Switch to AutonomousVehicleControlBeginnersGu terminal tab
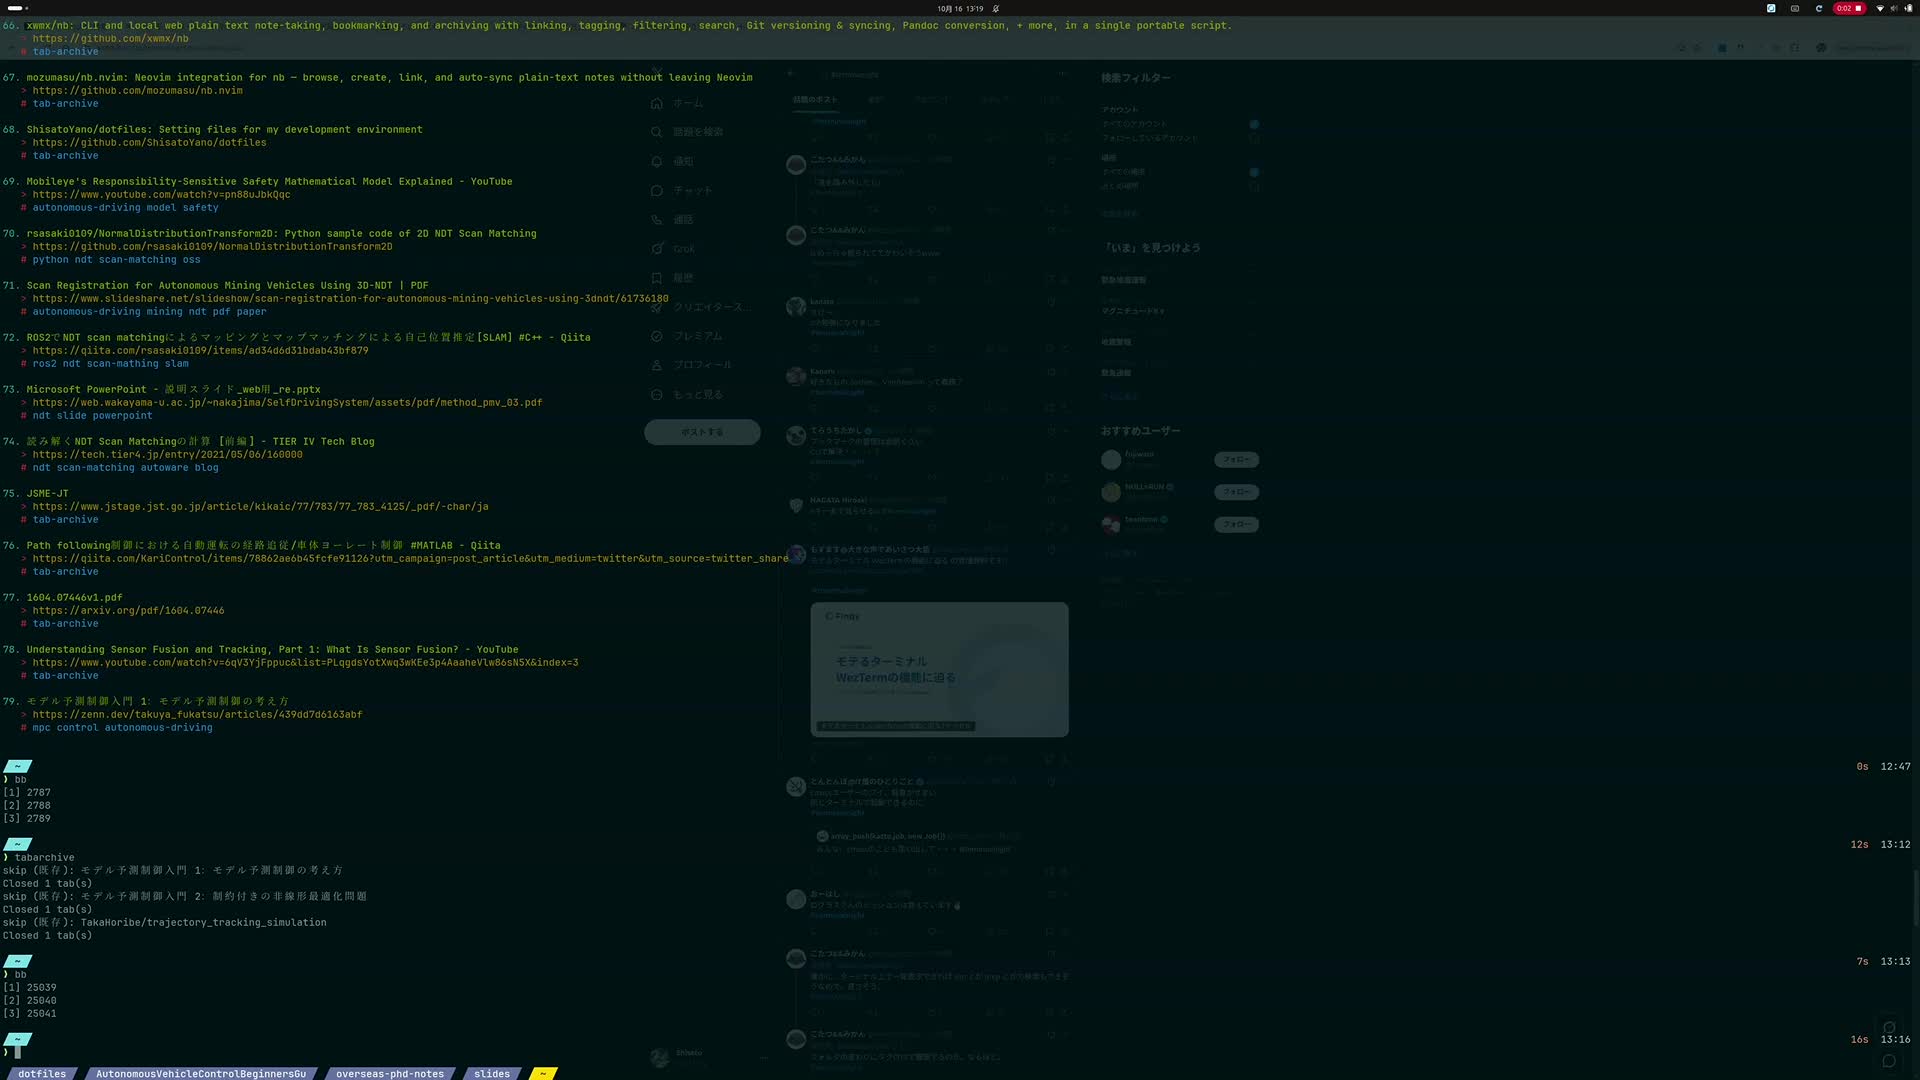 (x=201, y=1074)
